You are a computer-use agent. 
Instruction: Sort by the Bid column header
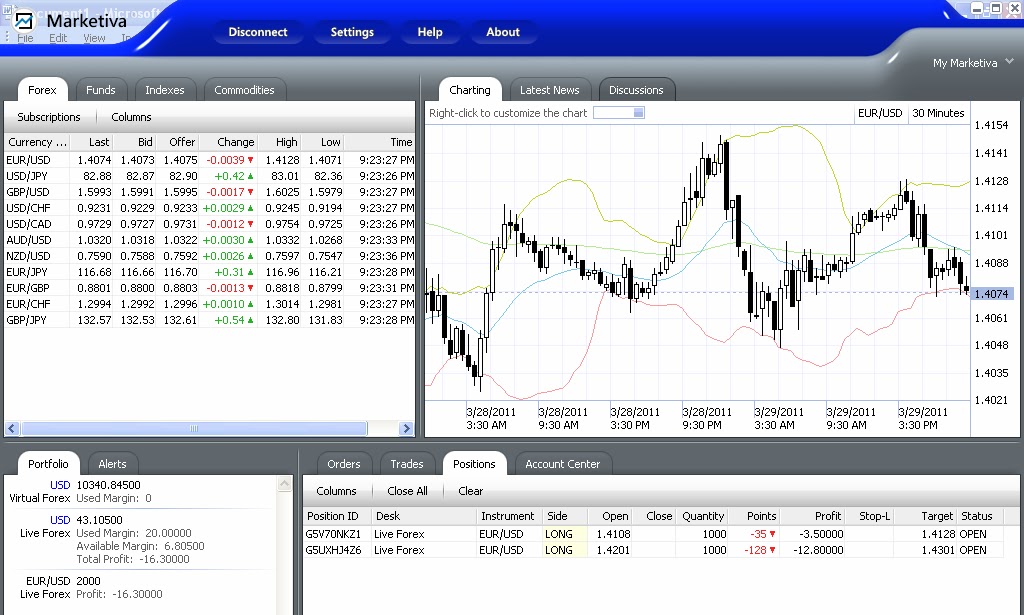pos(135,142)
